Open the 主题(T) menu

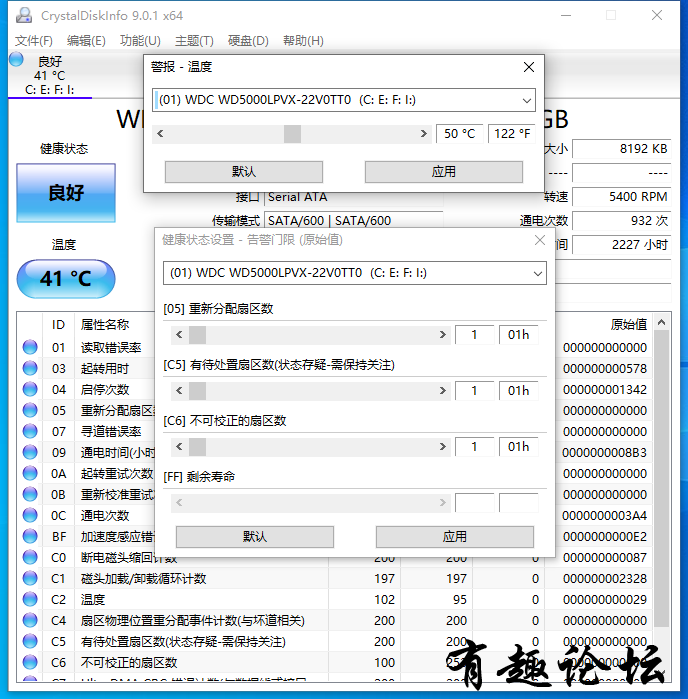coord(194,41)
